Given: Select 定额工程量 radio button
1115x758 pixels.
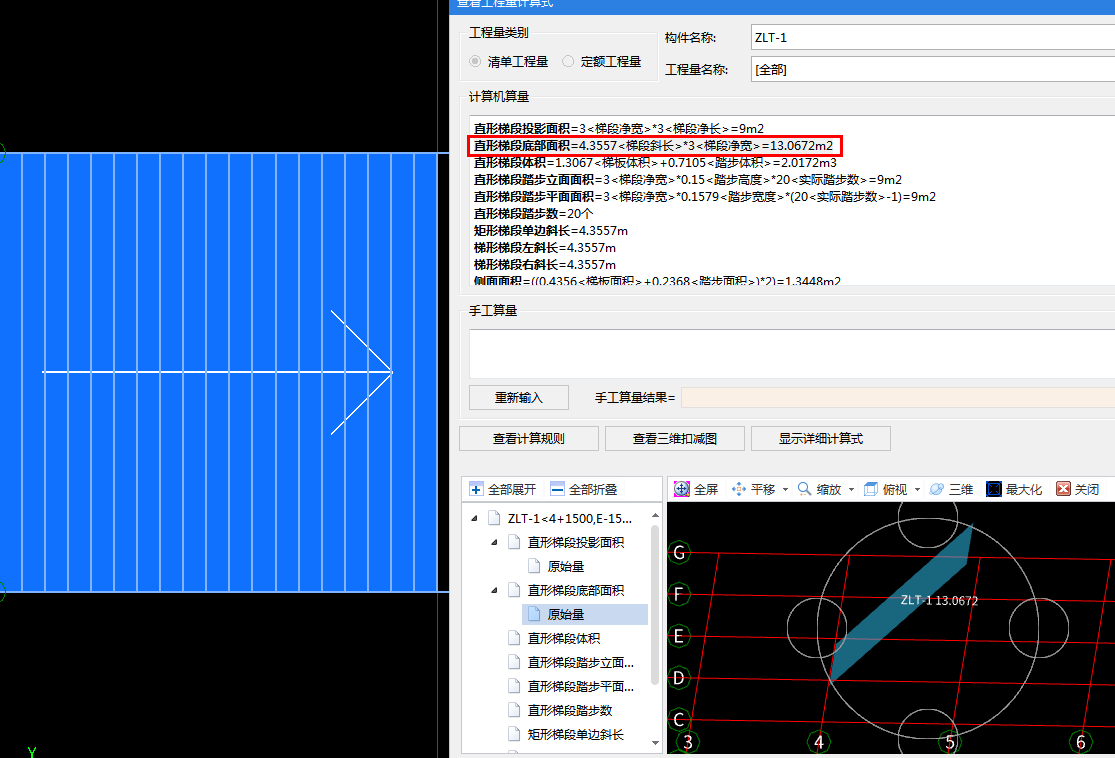Looking at the screenshot, I should click(567, 61).
